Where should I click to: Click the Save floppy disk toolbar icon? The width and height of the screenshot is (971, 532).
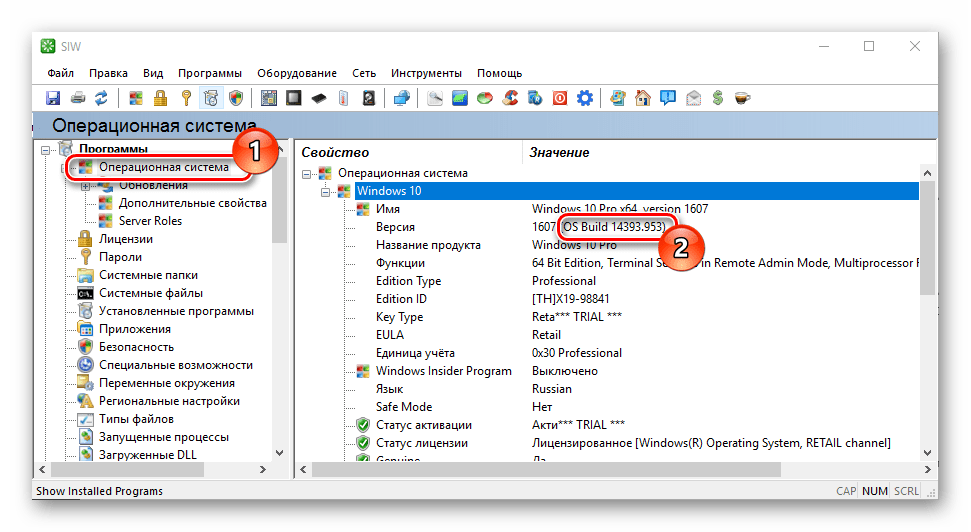tap(54, 98)
